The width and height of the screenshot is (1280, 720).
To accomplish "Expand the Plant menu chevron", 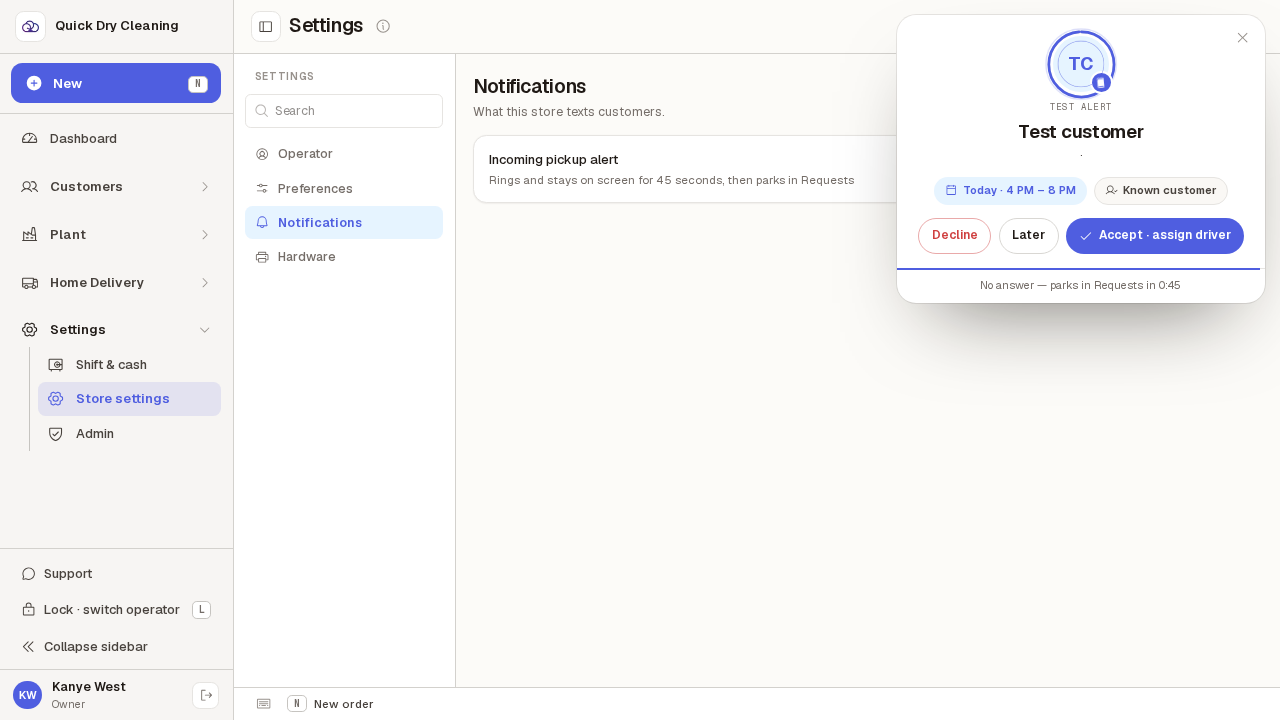I will (205, 235).
